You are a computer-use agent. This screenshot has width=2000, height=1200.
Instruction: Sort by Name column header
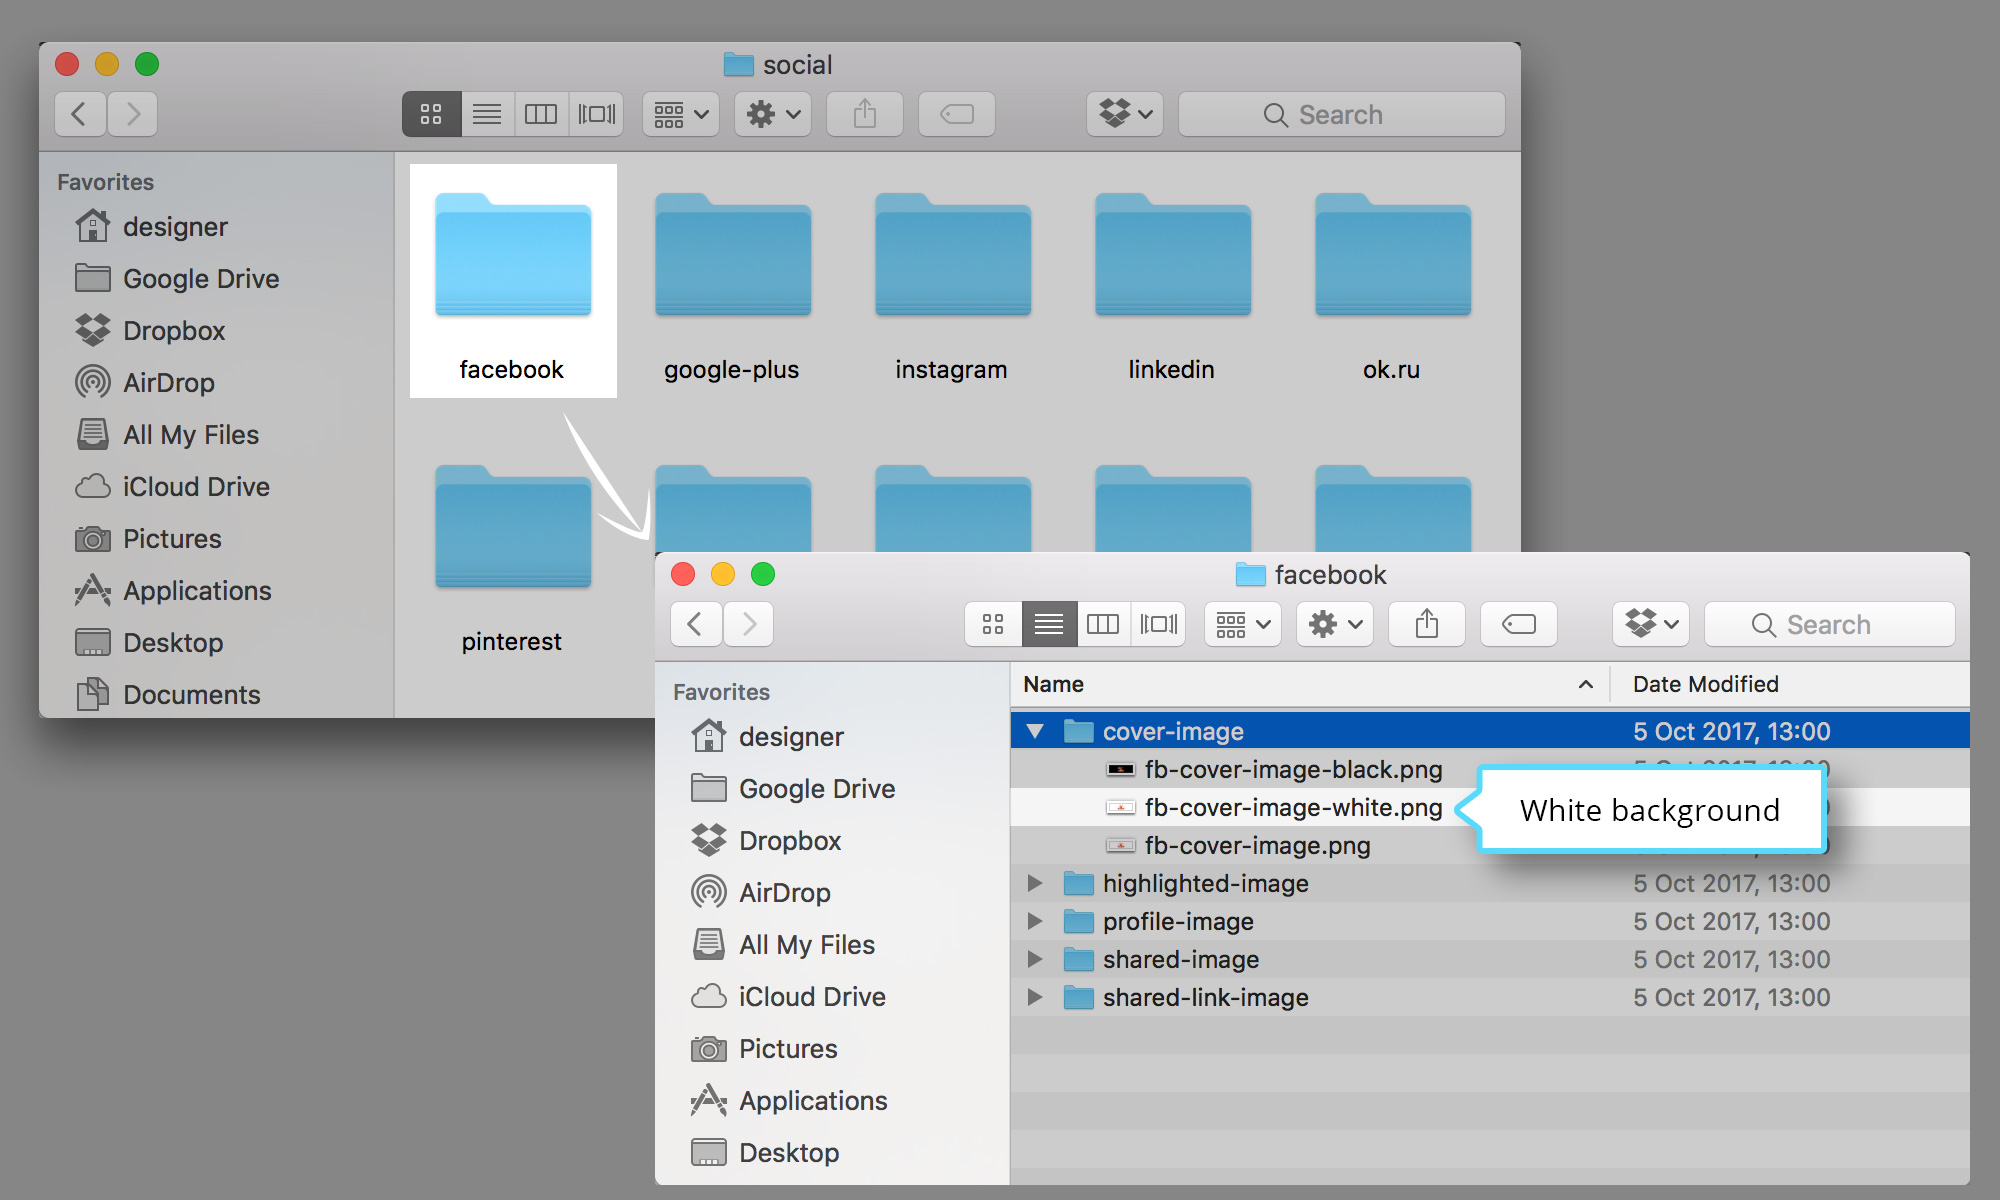(x=1310, y=684)
